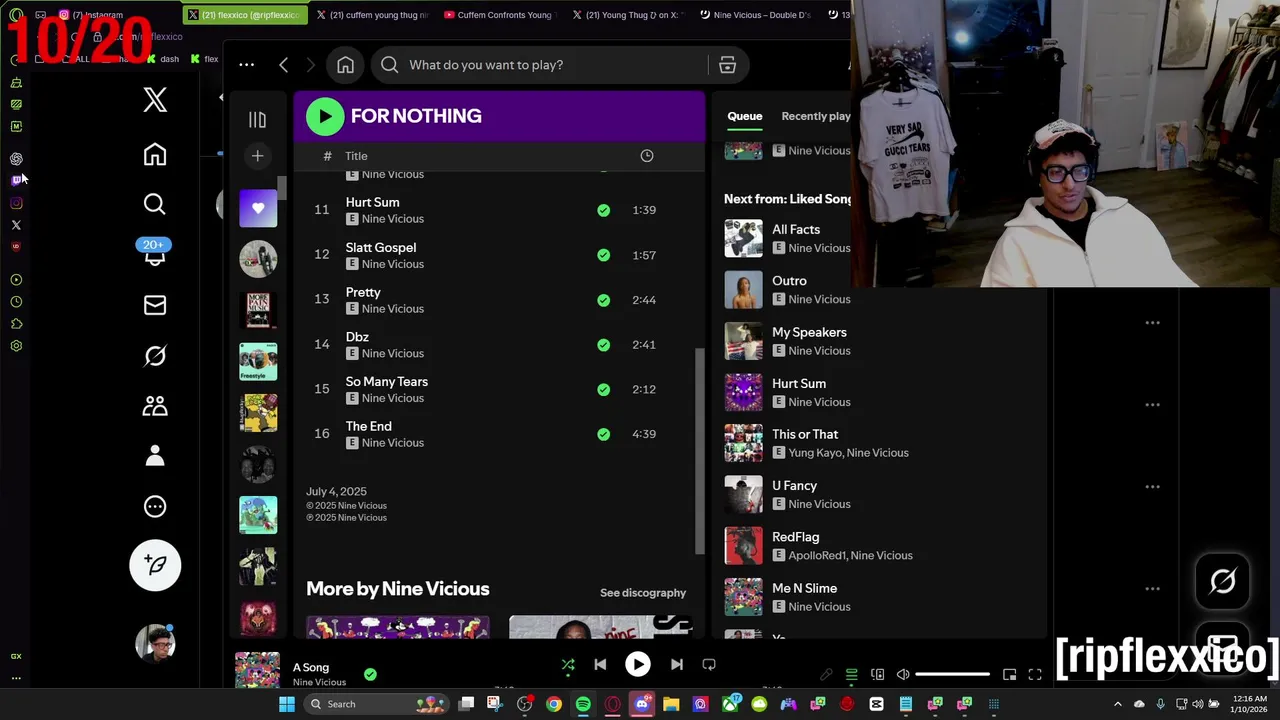Click track title Slatt Gospel
The image size is (1280, 720).
click(381, 247)
